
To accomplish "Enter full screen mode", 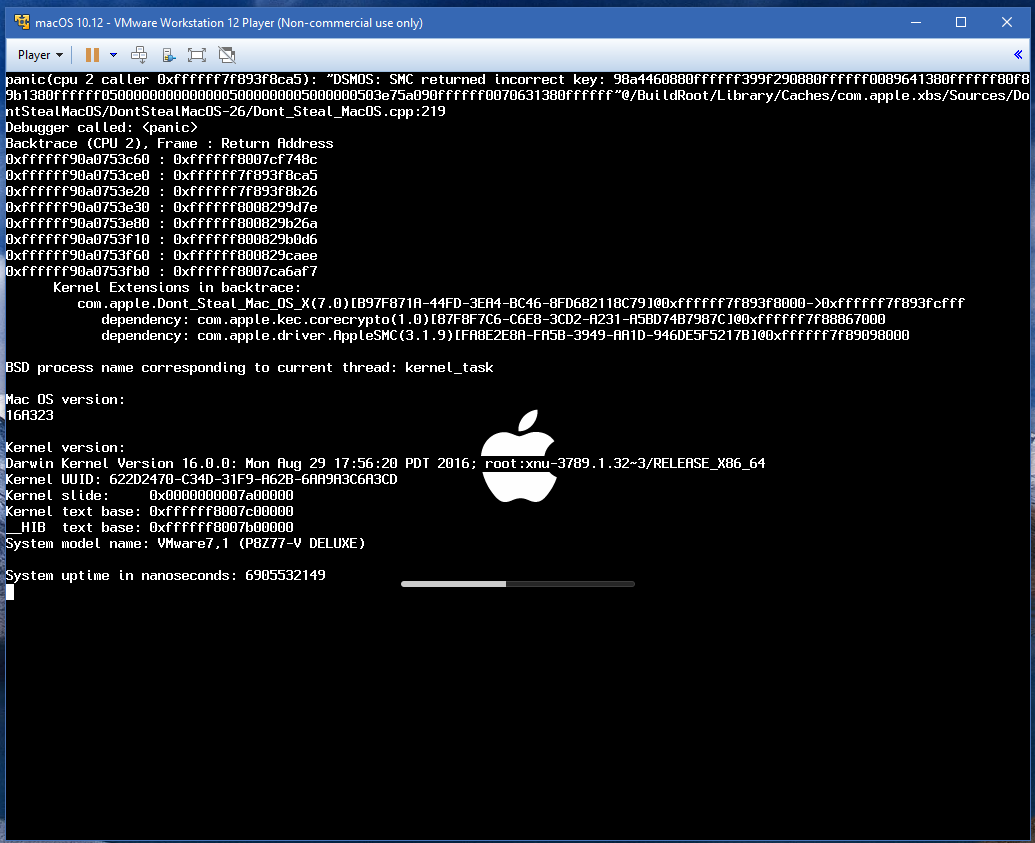I will (197, 55).
